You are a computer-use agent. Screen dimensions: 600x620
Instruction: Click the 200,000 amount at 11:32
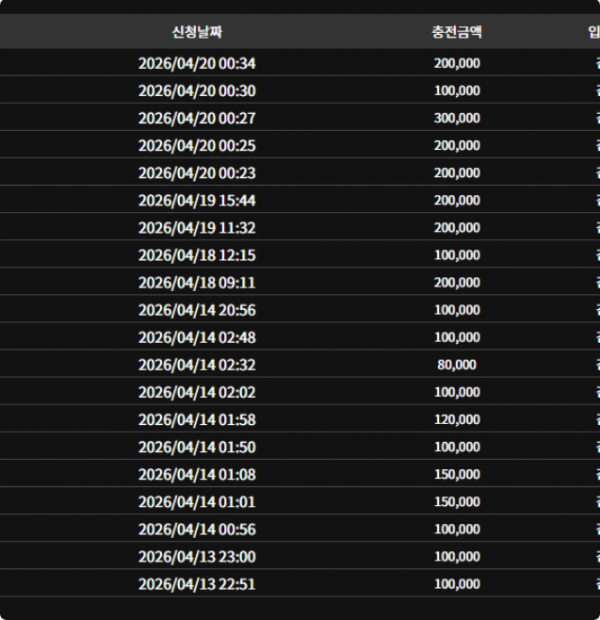(457, 227)
